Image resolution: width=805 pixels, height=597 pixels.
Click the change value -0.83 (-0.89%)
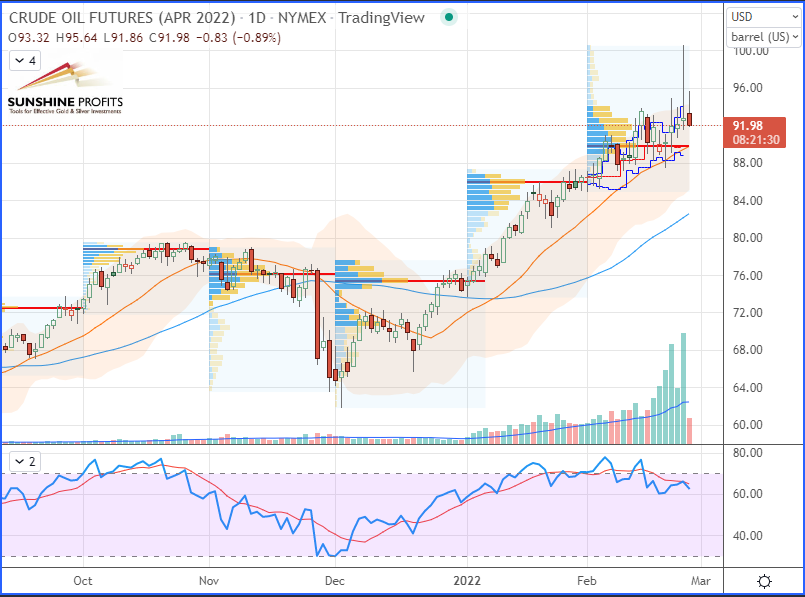point(239,38)
